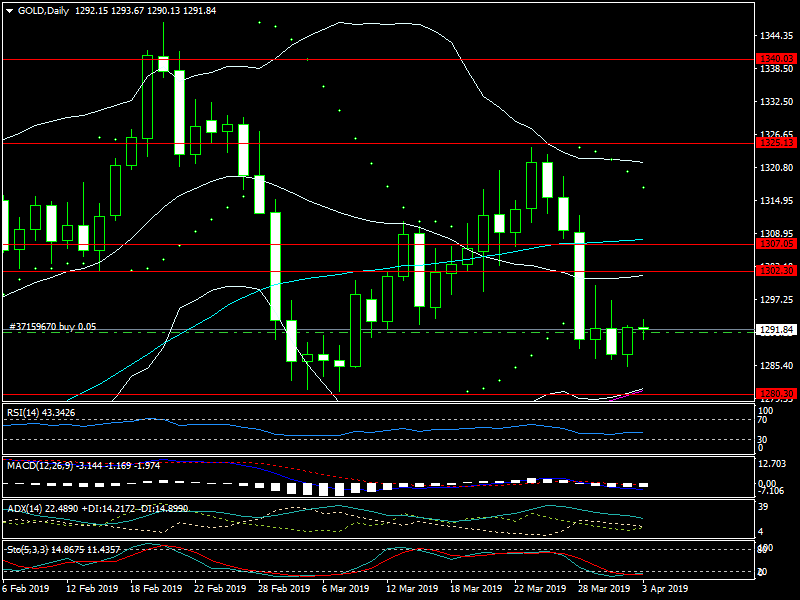Click the -7.106 MACD scale value
Viewport: 800px width, 600px height.
coord(772,491)
